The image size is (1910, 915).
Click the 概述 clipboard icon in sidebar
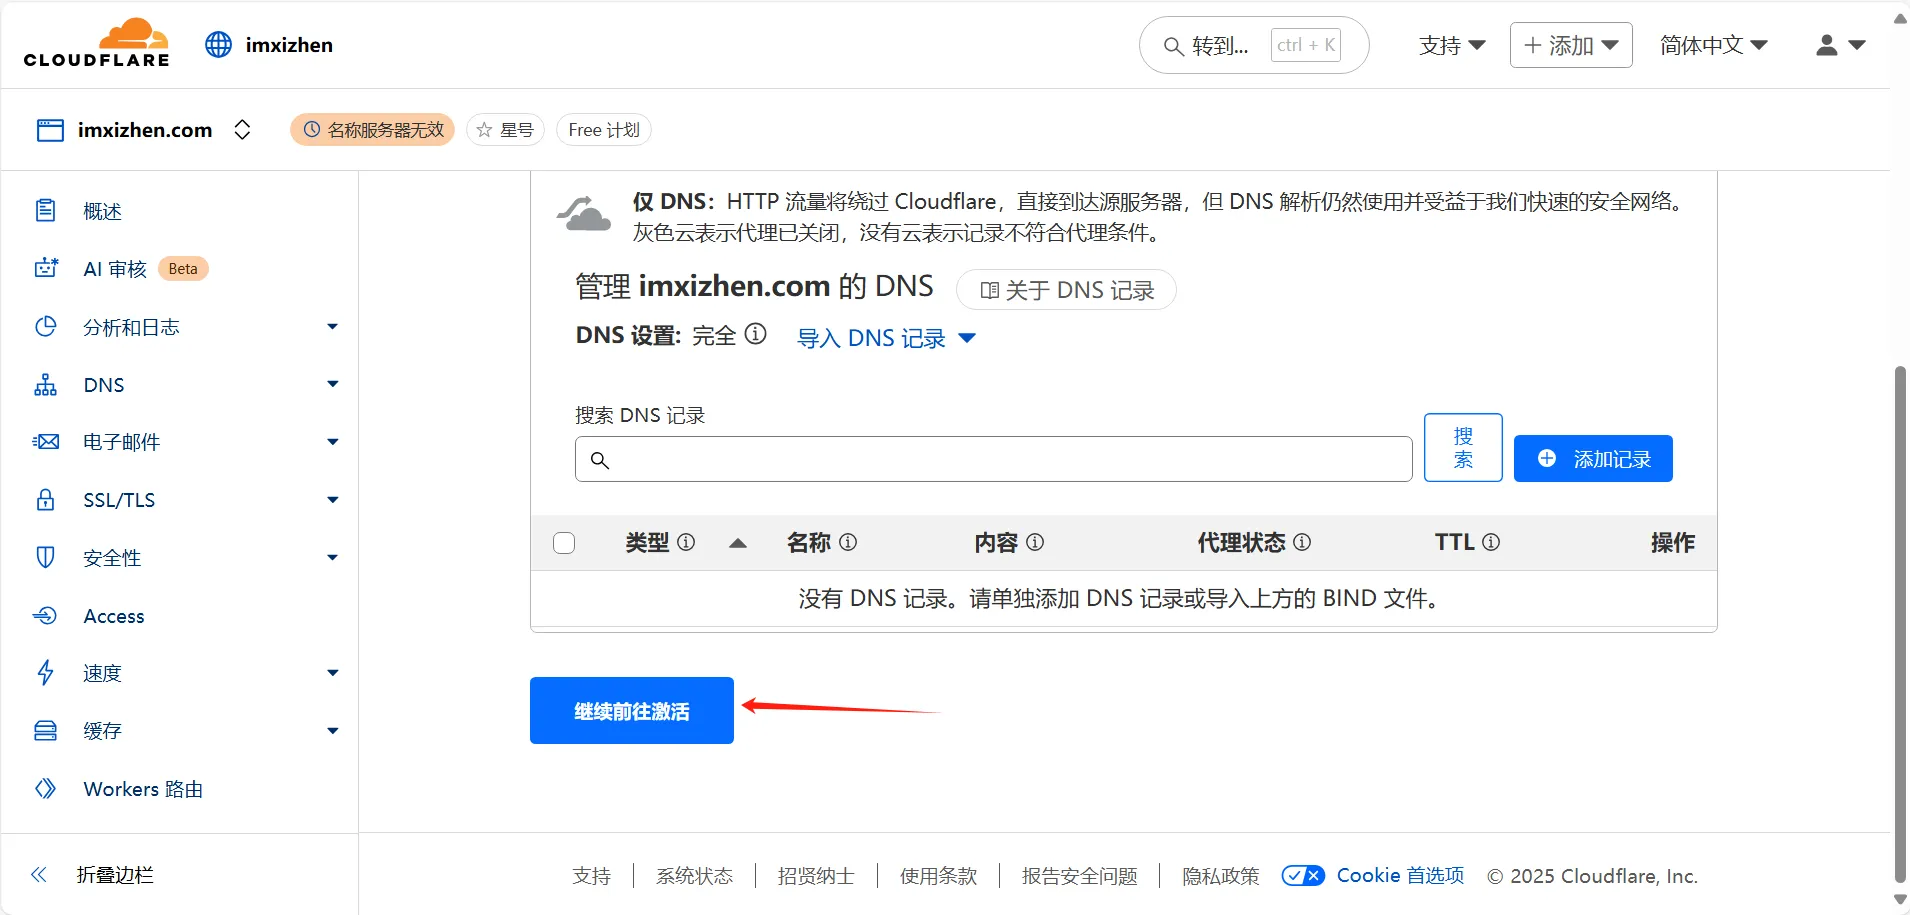(x=46, y=211)
